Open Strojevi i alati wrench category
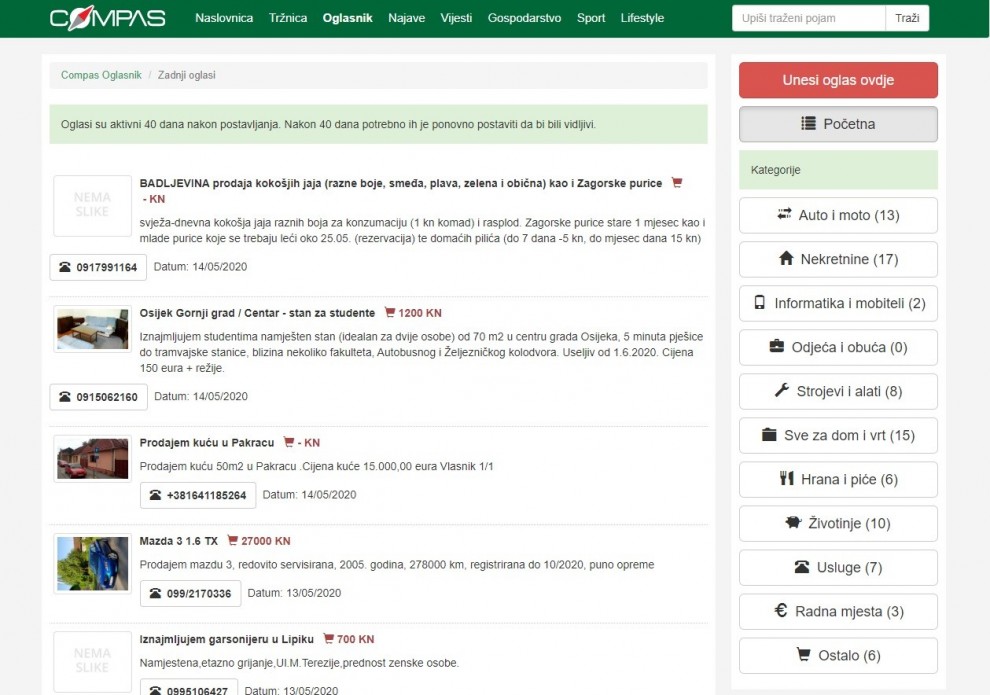The width and height of the screenshot is (990, 695). coord(838,391)
